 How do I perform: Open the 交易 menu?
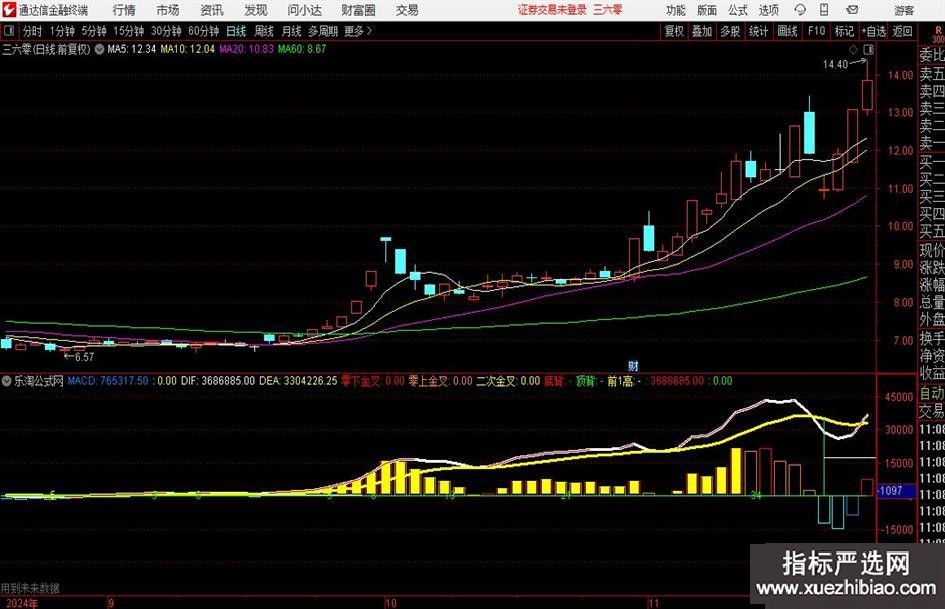click(x=407, y=10)
